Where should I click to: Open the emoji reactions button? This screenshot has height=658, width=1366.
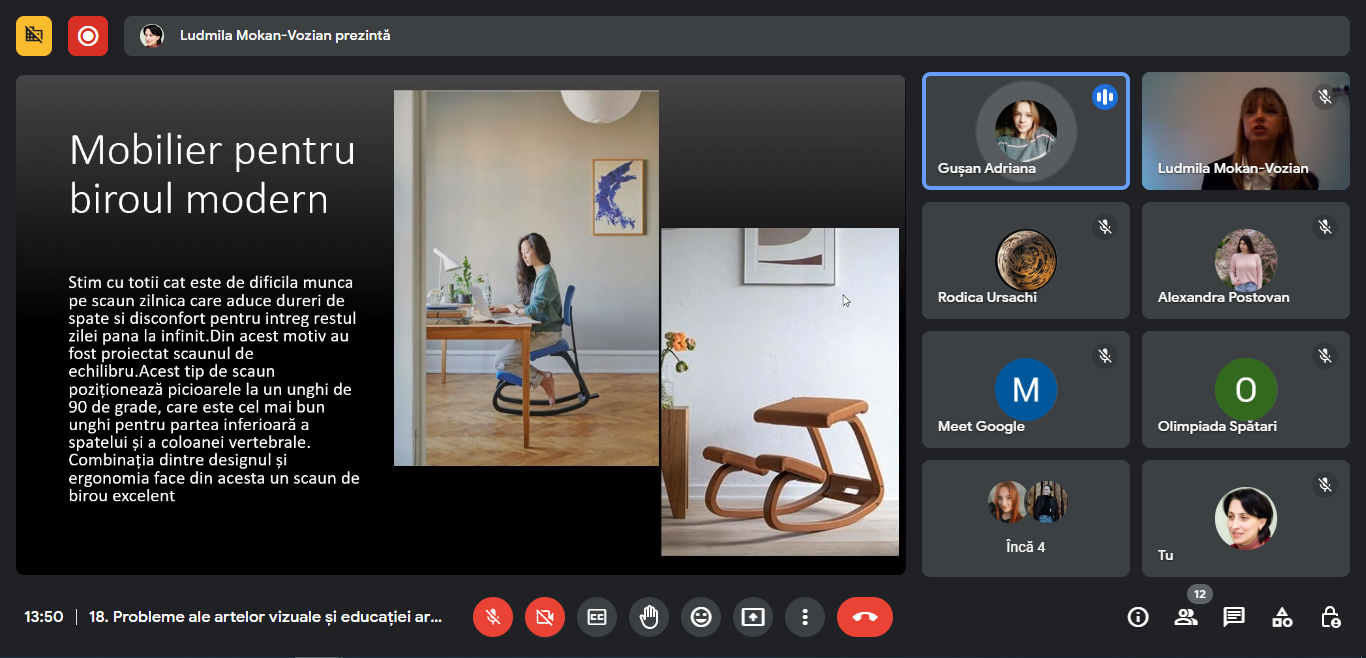click(701, 617)
